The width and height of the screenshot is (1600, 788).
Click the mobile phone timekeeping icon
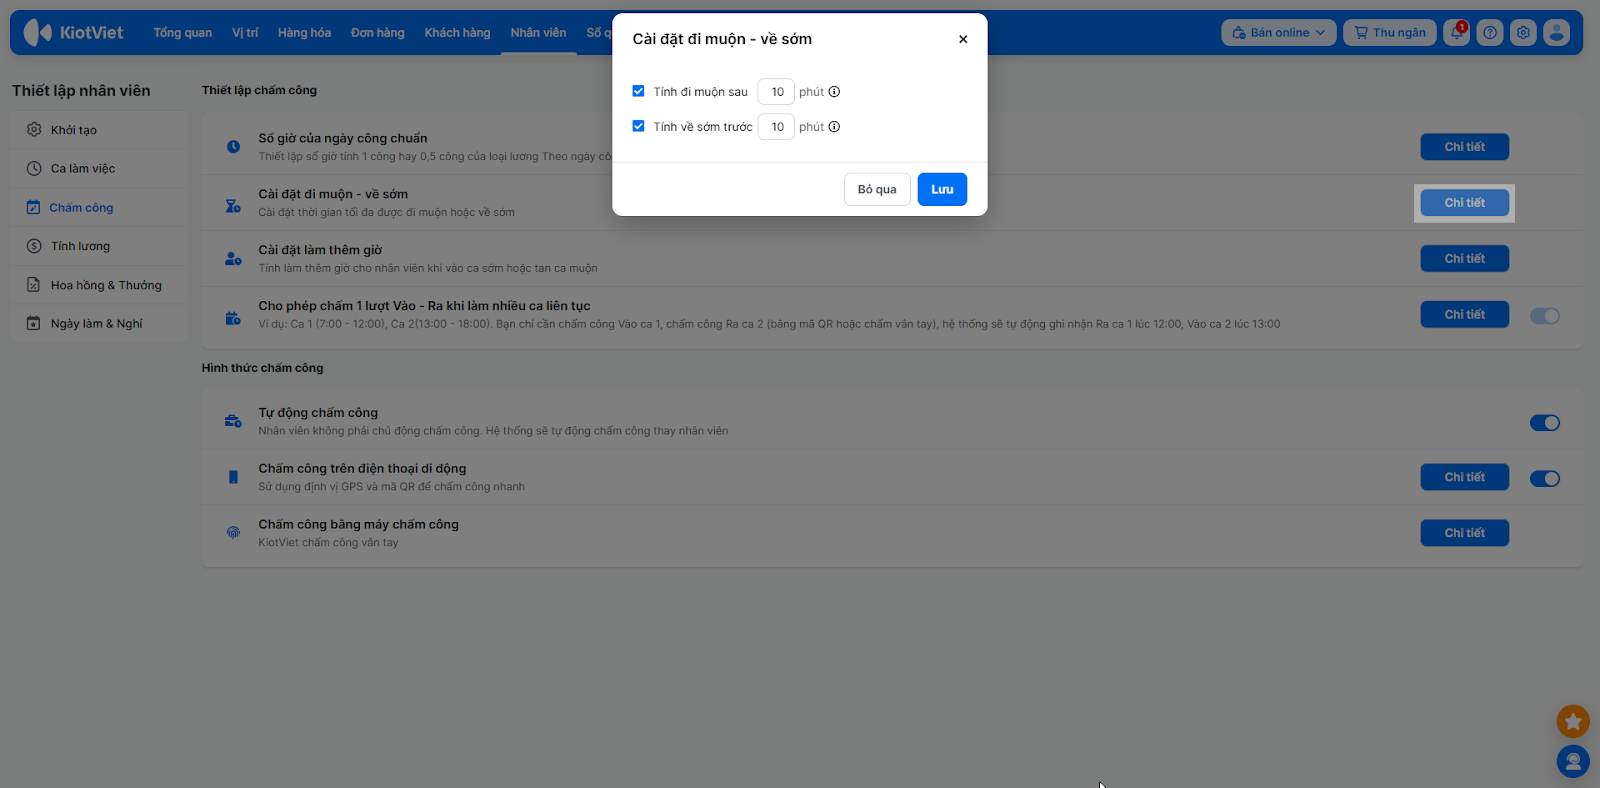(x=233, y=477)
